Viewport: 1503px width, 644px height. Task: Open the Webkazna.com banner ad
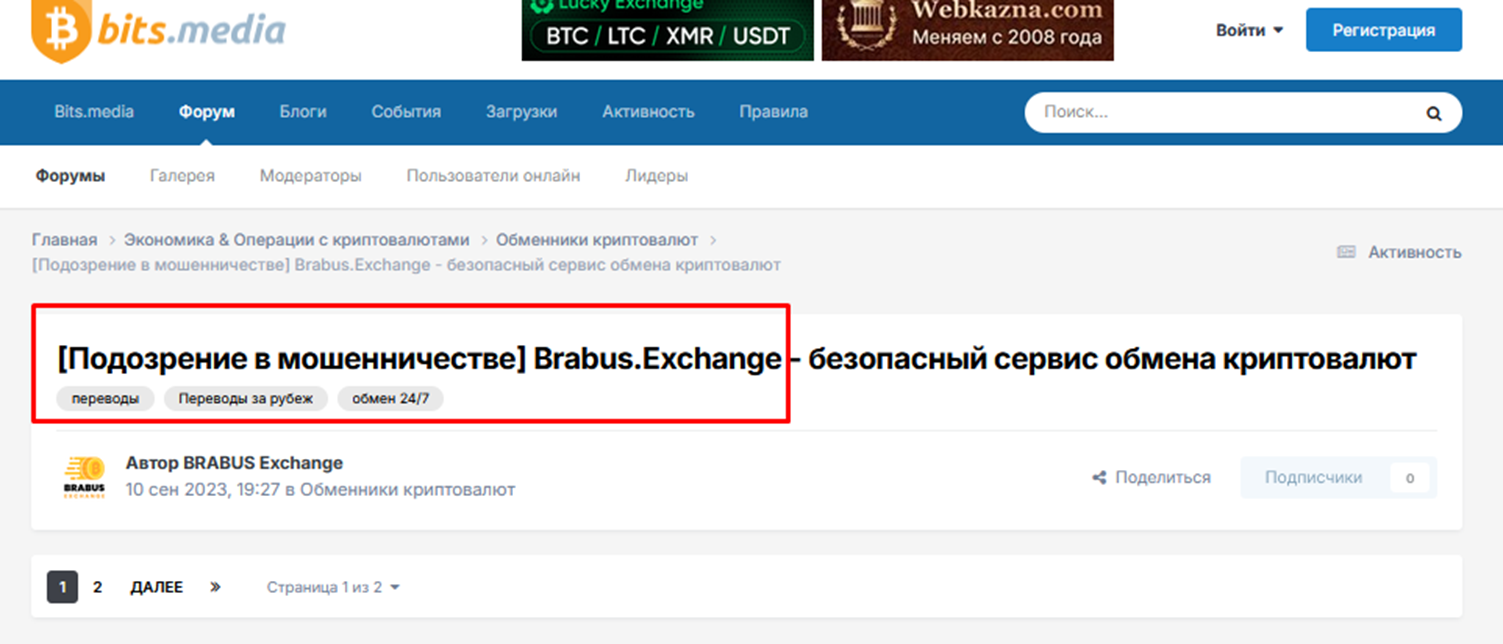[968, 30]
